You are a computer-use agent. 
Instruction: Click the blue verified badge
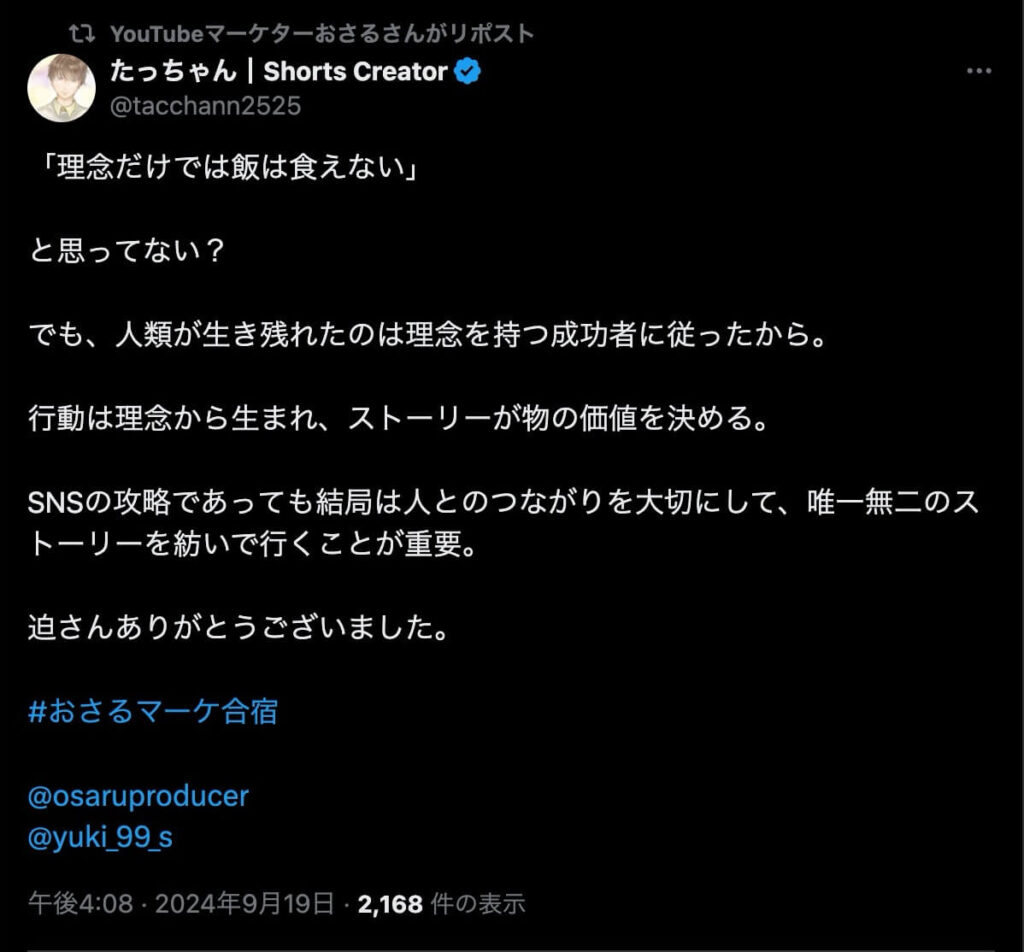468,71
